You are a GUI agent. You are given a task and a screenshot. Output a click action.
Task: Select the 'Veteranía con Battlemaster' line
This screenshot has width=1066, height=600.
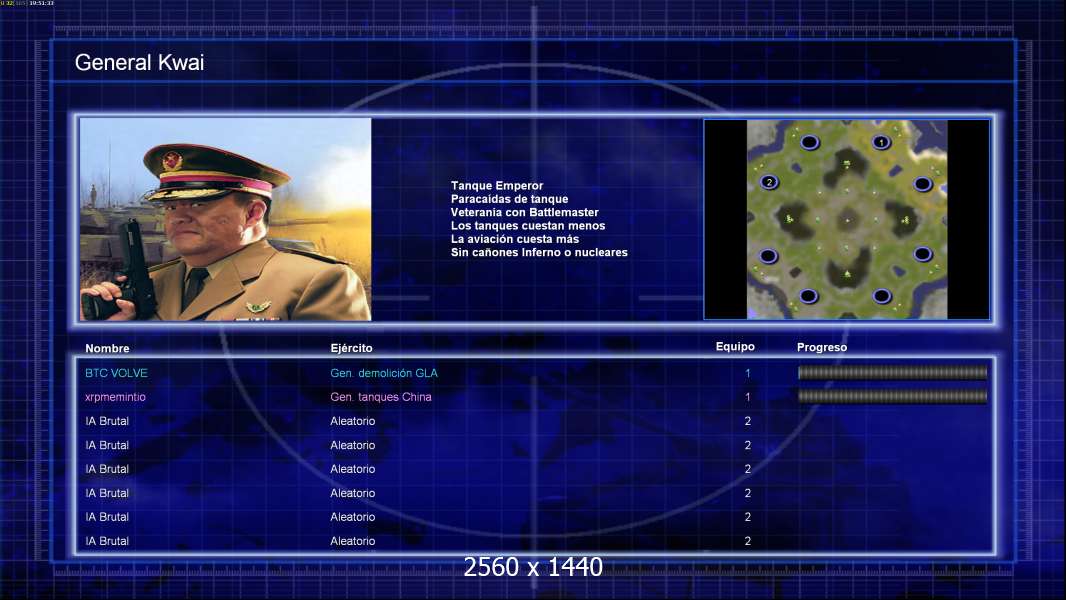(x=525, y=212)
